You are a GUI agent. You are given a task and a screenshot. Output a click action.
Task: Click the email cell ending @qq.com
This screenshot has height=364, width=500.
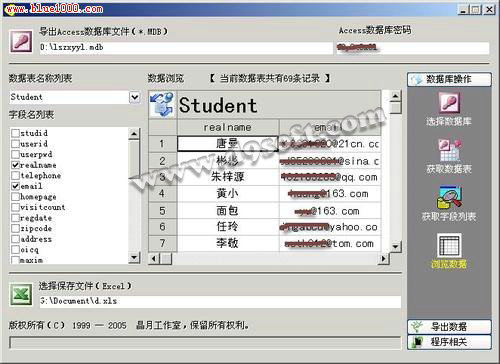330,177
